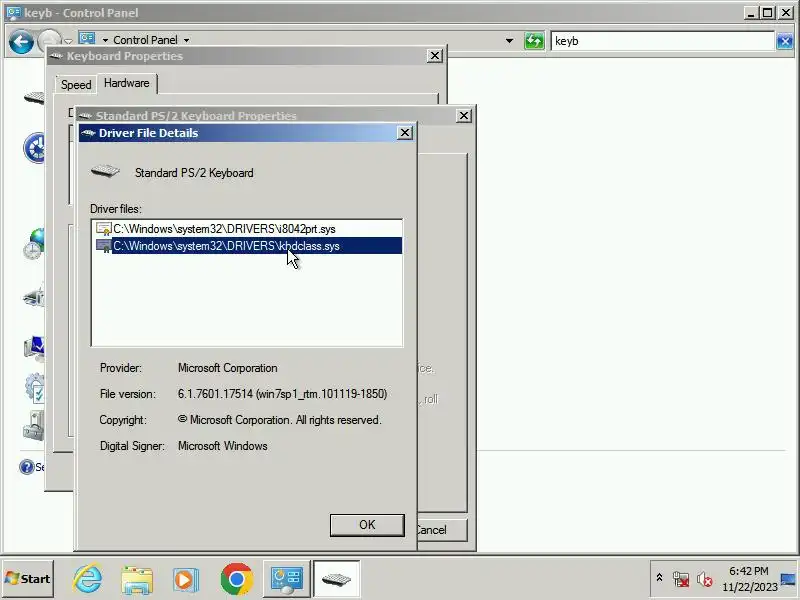
Task: Show hidden tray icons
Action: (659, 578)
